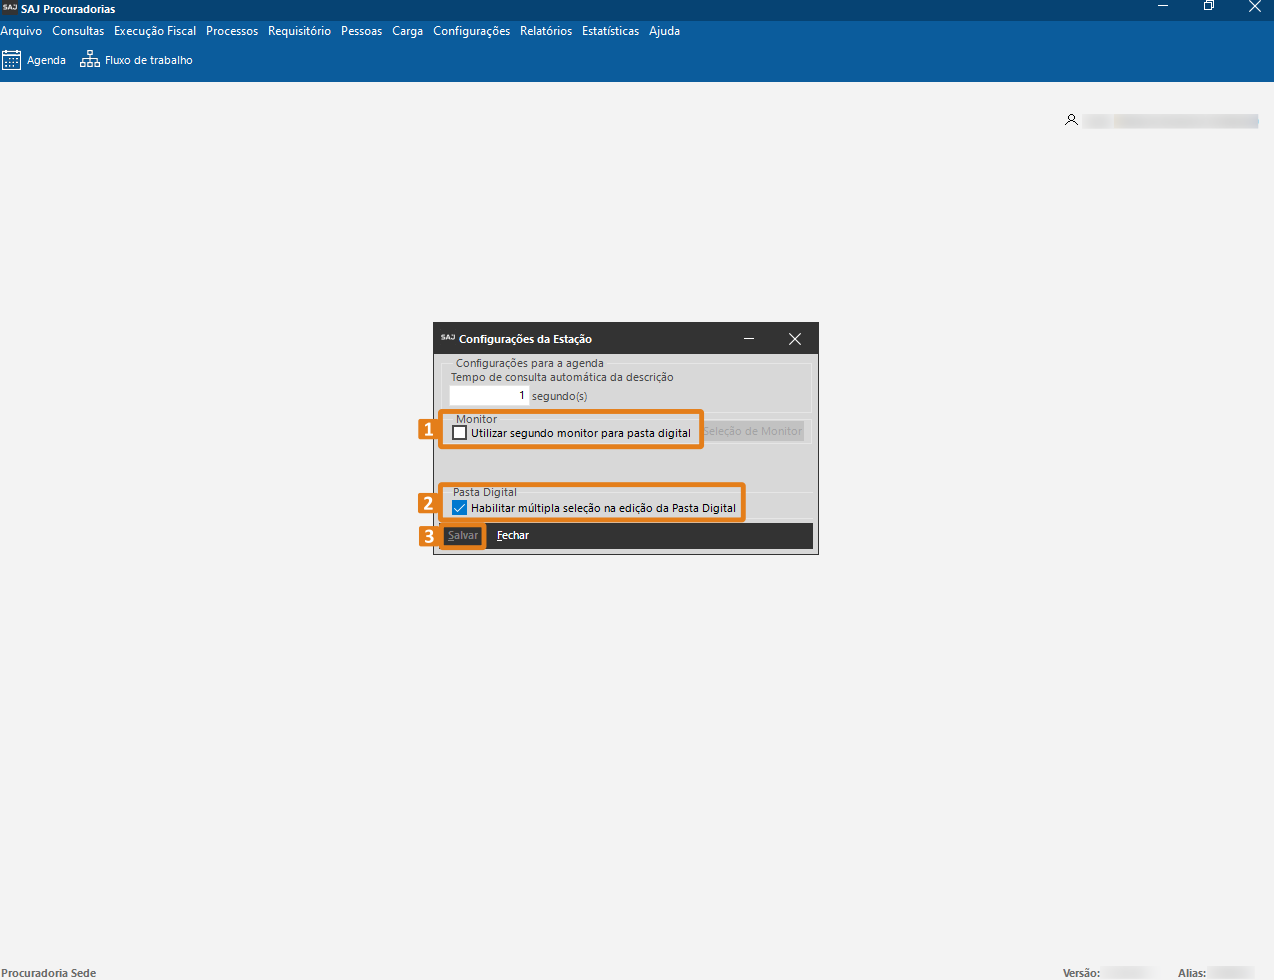Screen dimensions: 1274x980
Task: Enable Utilizar segundo monitor para pasta digital
Action: [x=460, y=433]
